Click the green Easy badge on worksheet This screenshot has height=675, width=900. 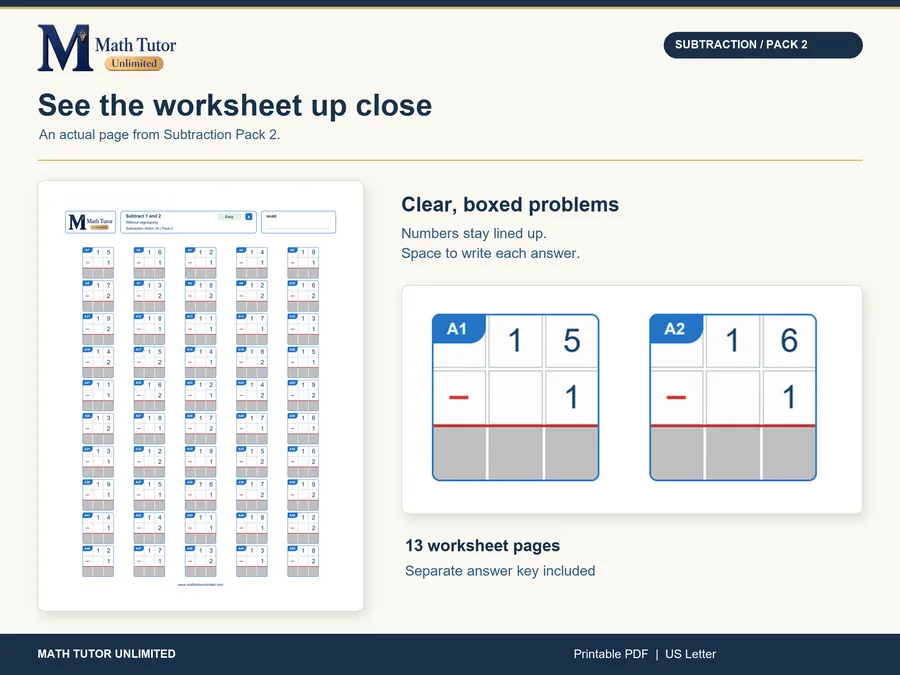229,216
